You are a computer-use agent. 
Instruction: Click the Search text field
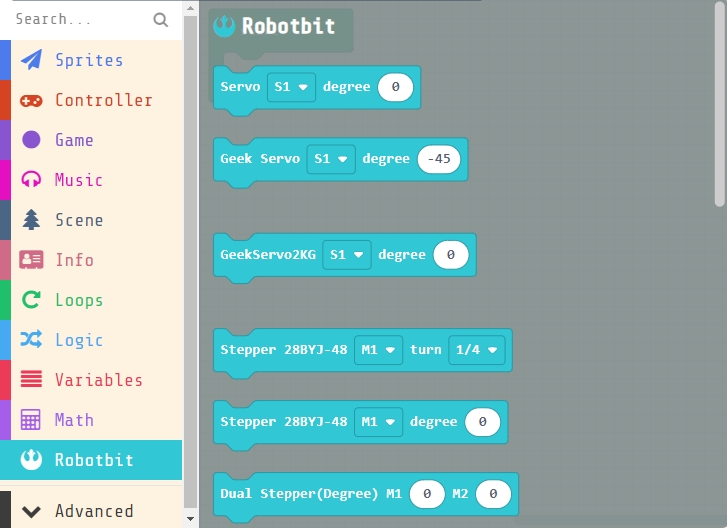80,20
